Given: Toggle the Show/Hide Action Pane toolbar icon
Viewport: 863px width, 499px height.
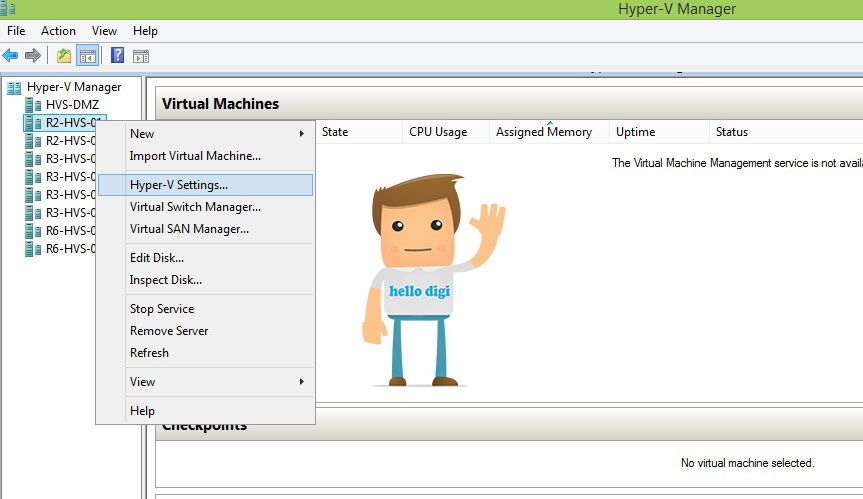Looking at the screenshot, I should pyautogui.click(x=141, y=56).
